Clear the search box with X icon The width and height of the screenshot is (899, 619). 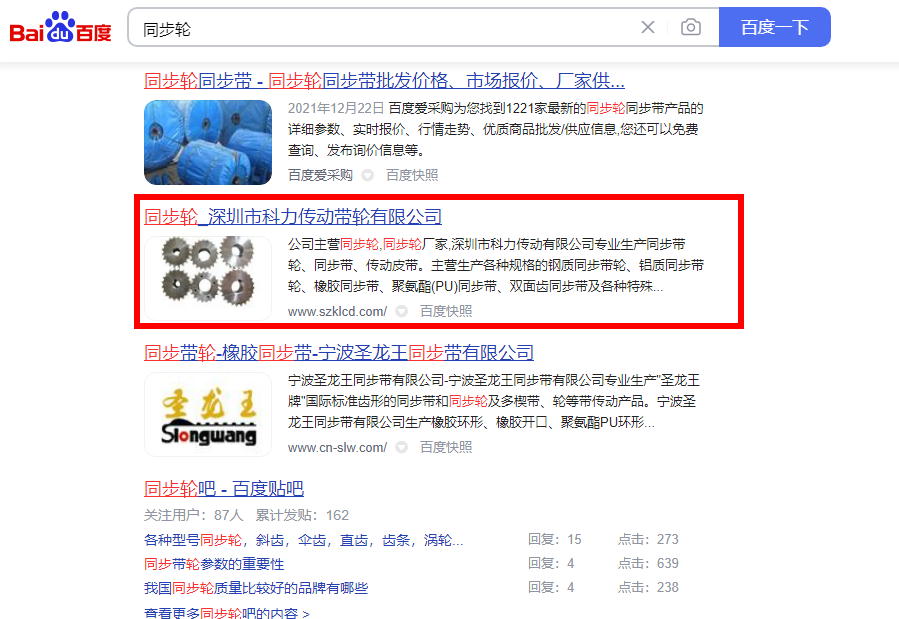(x=648, y=27)
